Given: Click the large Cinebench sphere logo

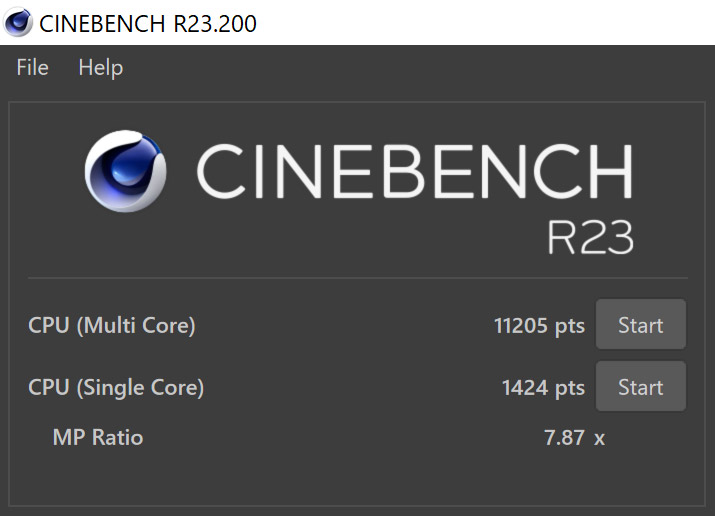Looking at the screenshot, I should tap(125, 174).
